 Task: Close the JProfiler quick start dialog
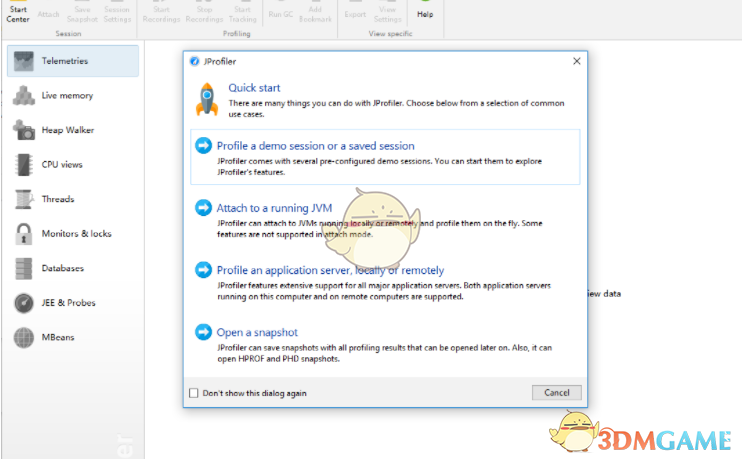coord(576,61)
